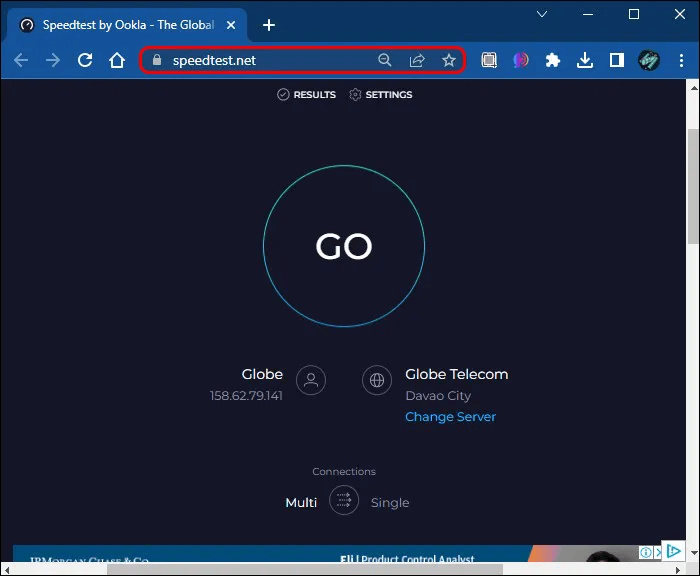Click the AdChoices triangle icon
This screenshot has height=576, width=700.
point(673,551)
